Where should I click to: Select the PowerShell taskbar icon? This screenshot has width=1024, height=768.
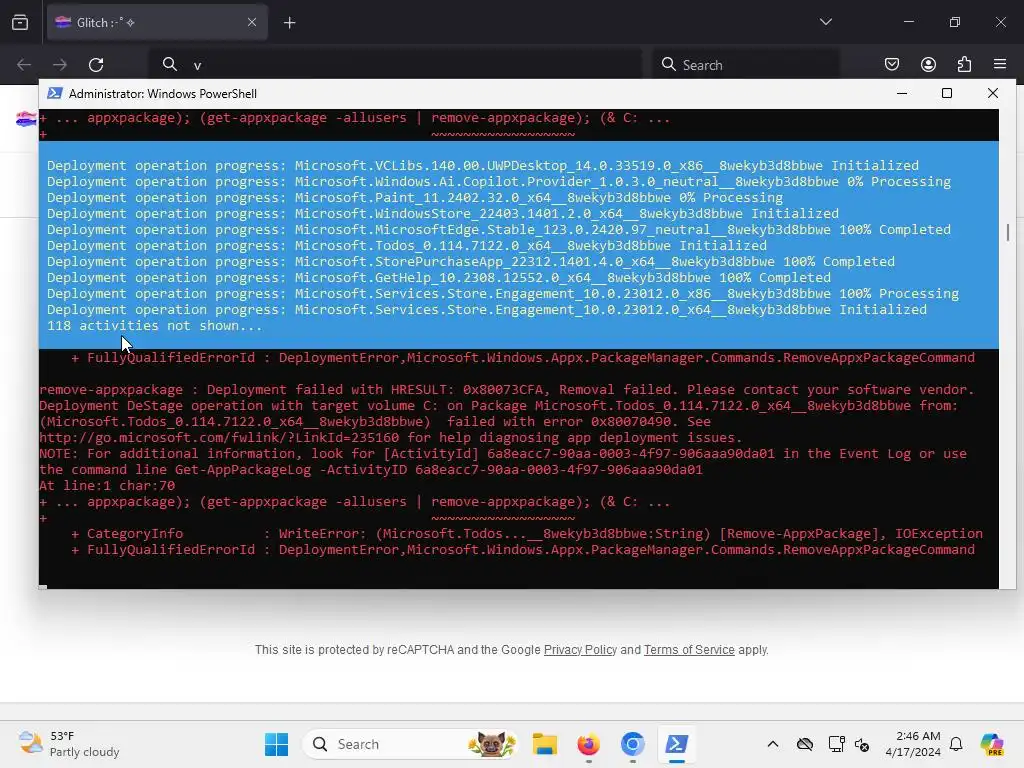[x=677, y=744]
